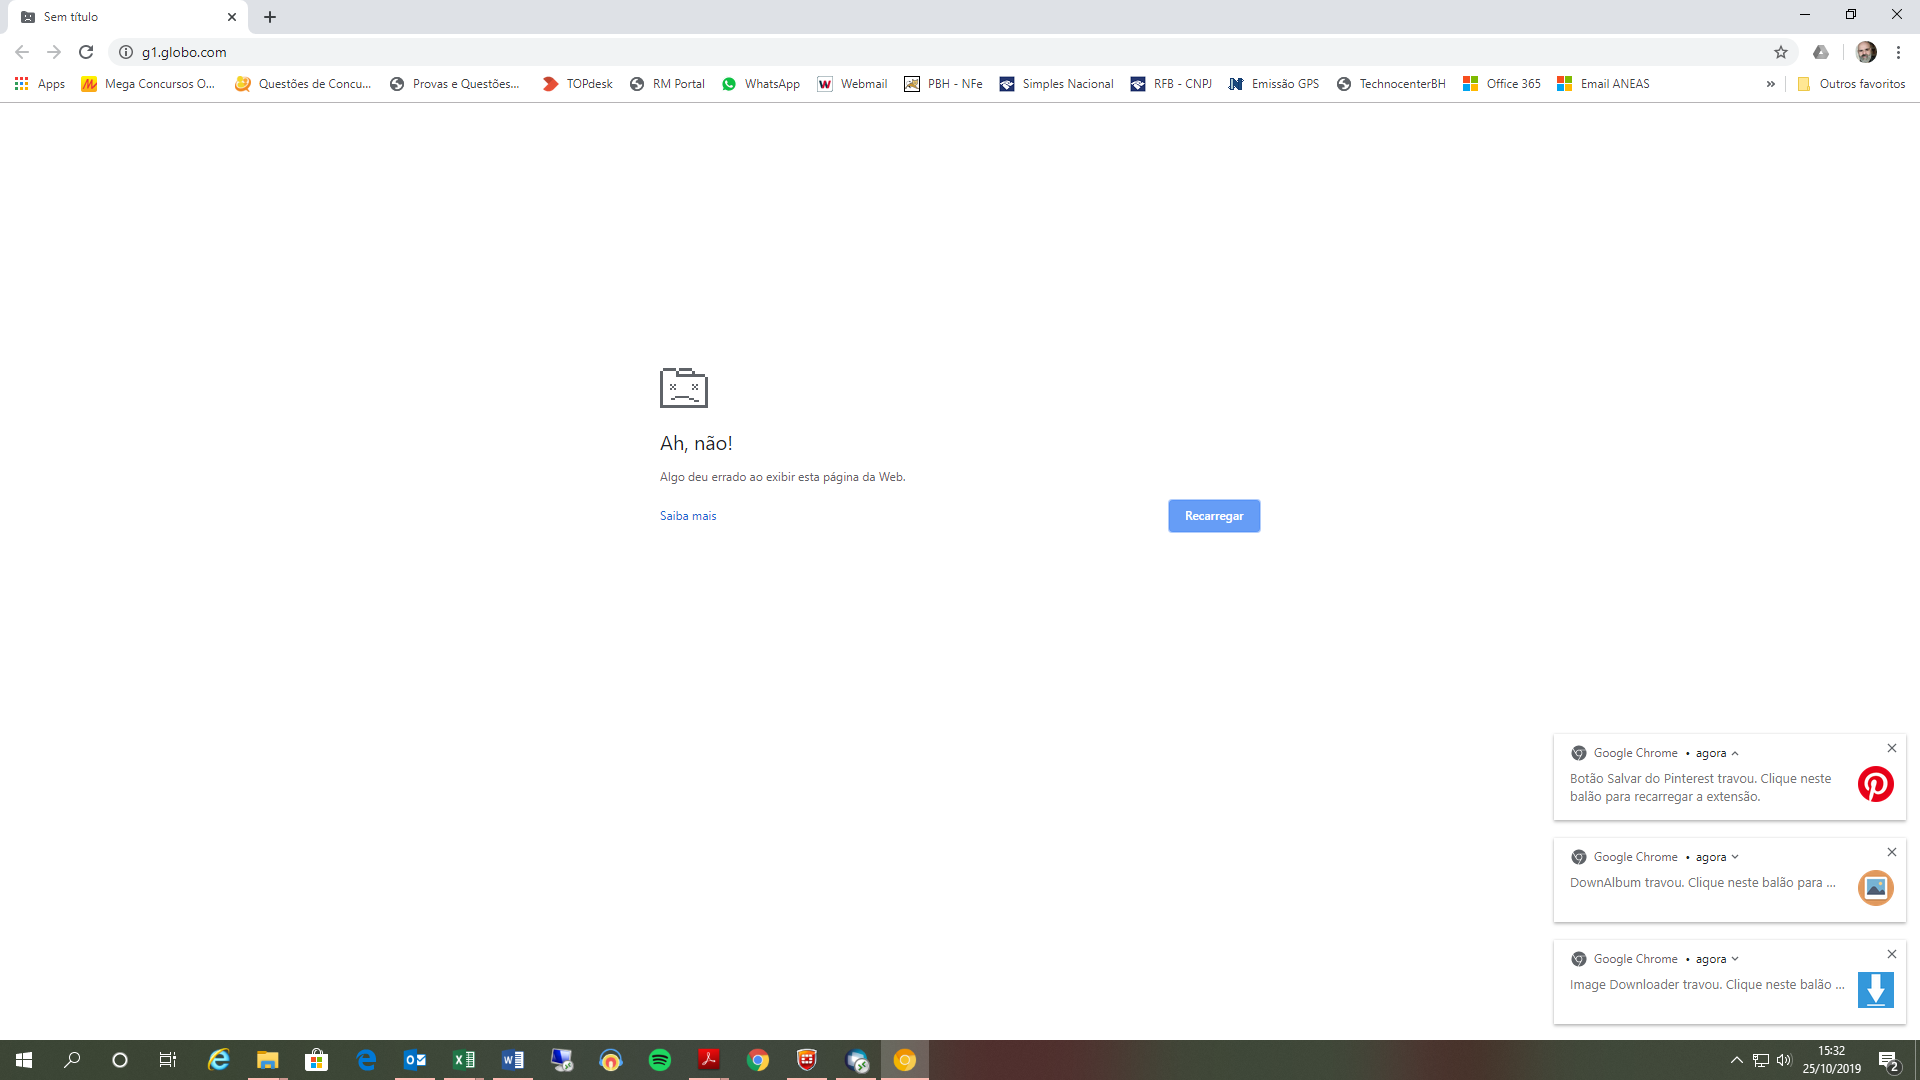The width and height of the screenshot is (1920, 1080).
Task: Open the Saiba mais link
Action: 687,516
